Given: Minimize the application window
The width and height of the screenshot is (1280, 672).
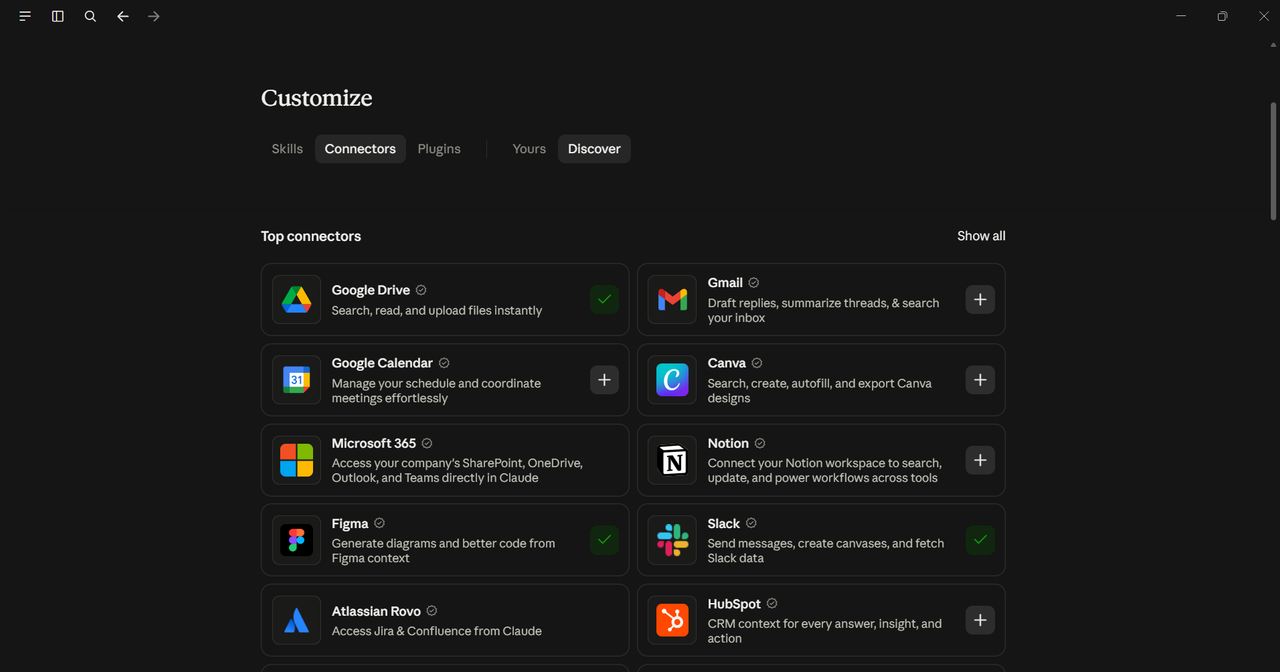Looking at the screenshot, I should tap(1181, 16).
